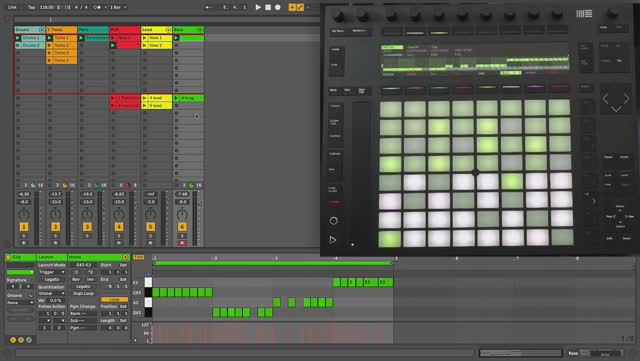Image resolution: width=640 pixels, height=361 pixels.
Task: Select the Pad track header
Action: 124,30
